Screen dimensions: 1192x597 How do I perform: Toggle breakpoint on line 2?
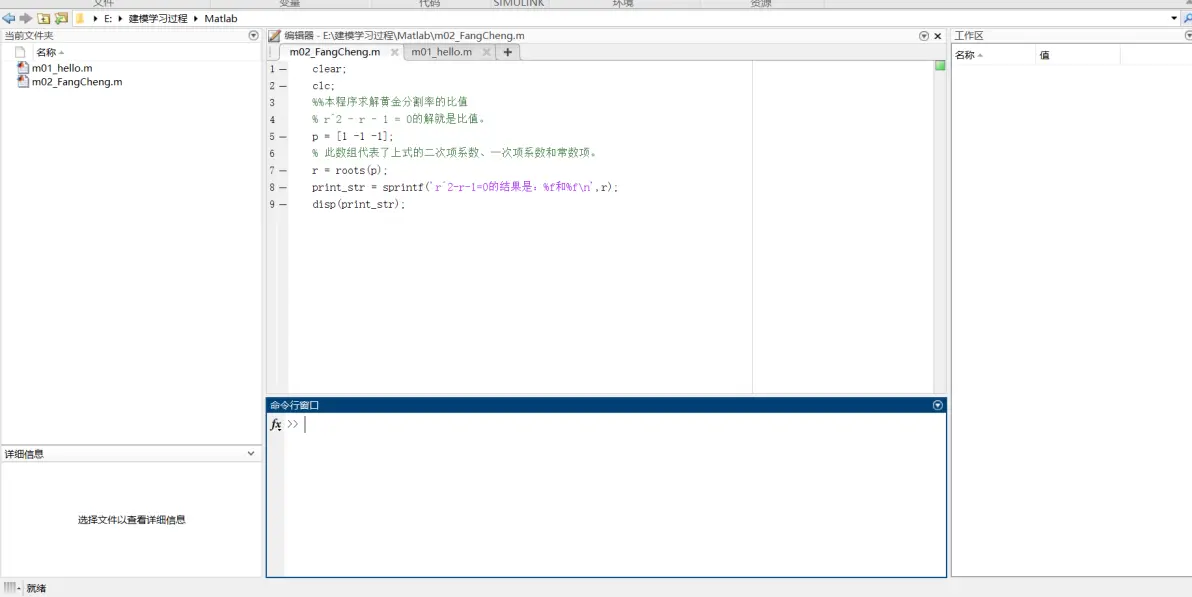tap(283, 86)
